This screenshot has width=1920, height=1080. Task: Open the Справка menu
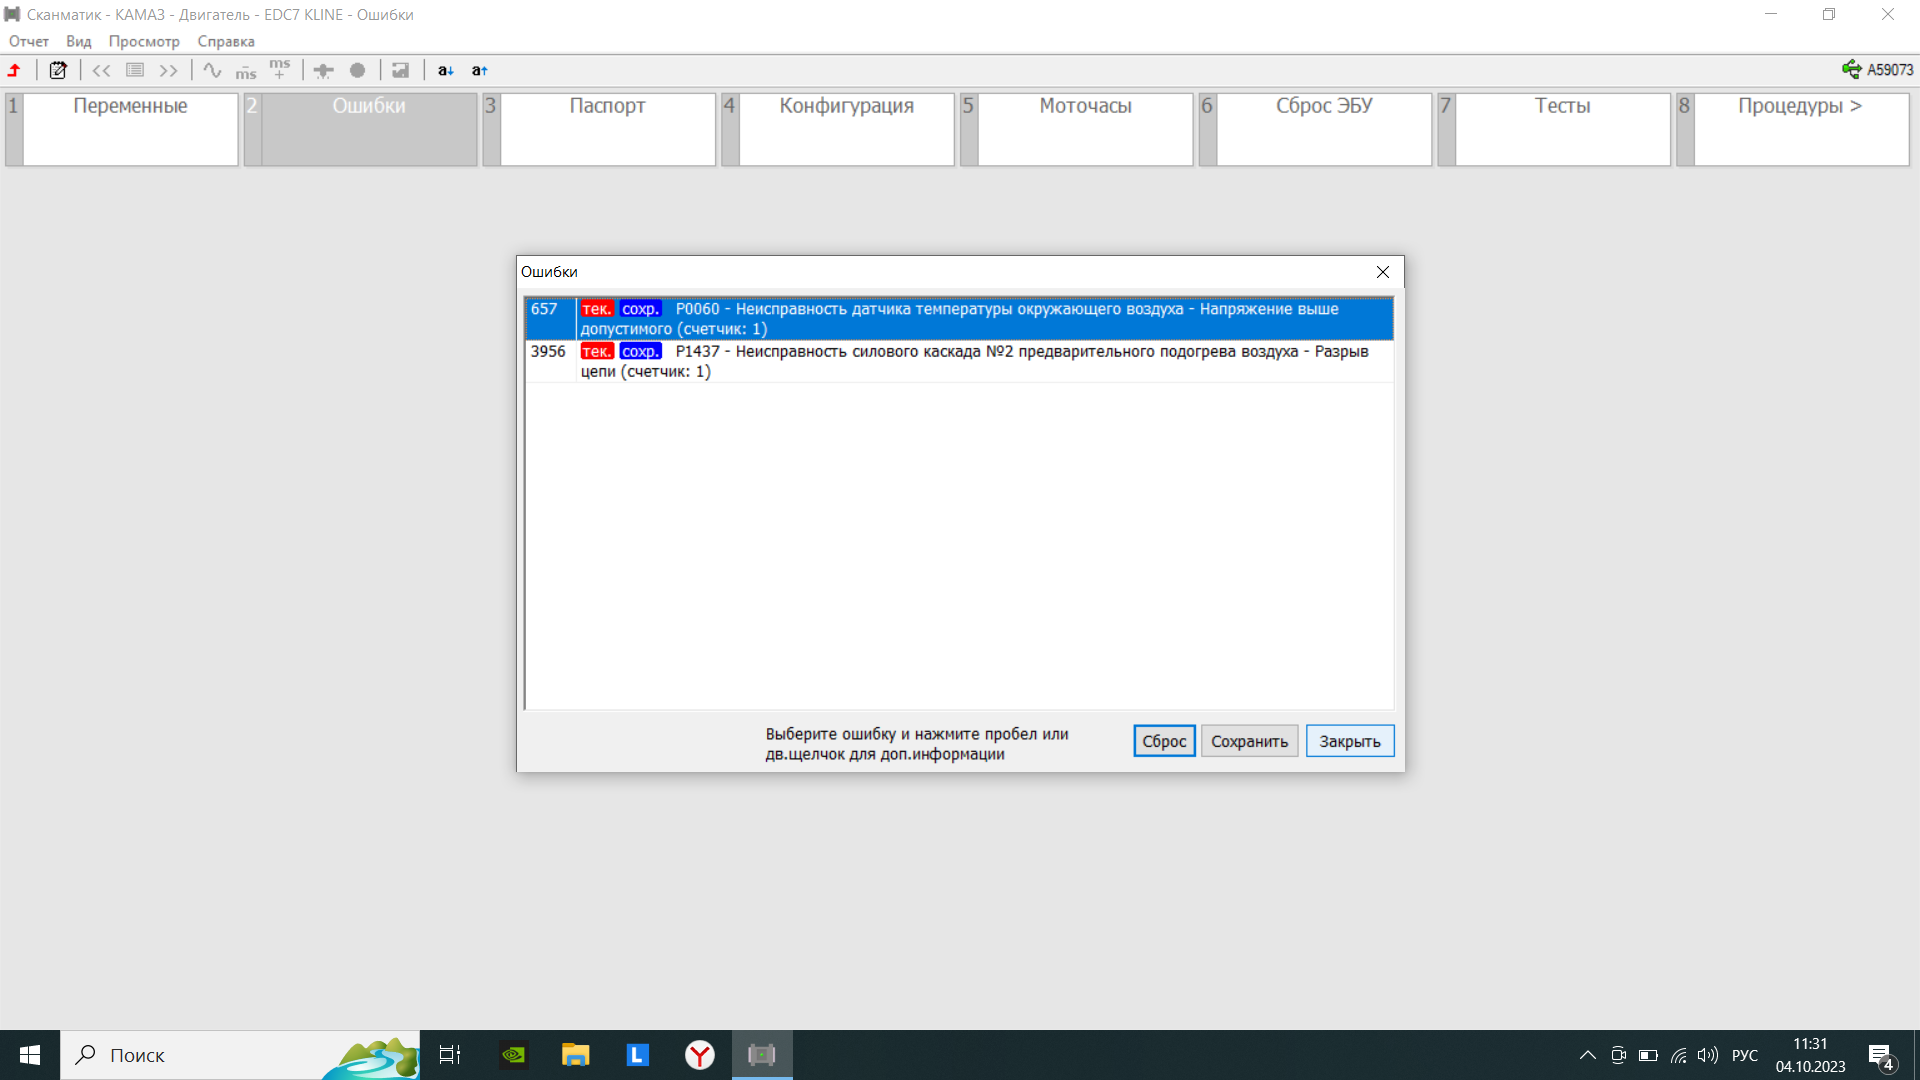point(226,41)
